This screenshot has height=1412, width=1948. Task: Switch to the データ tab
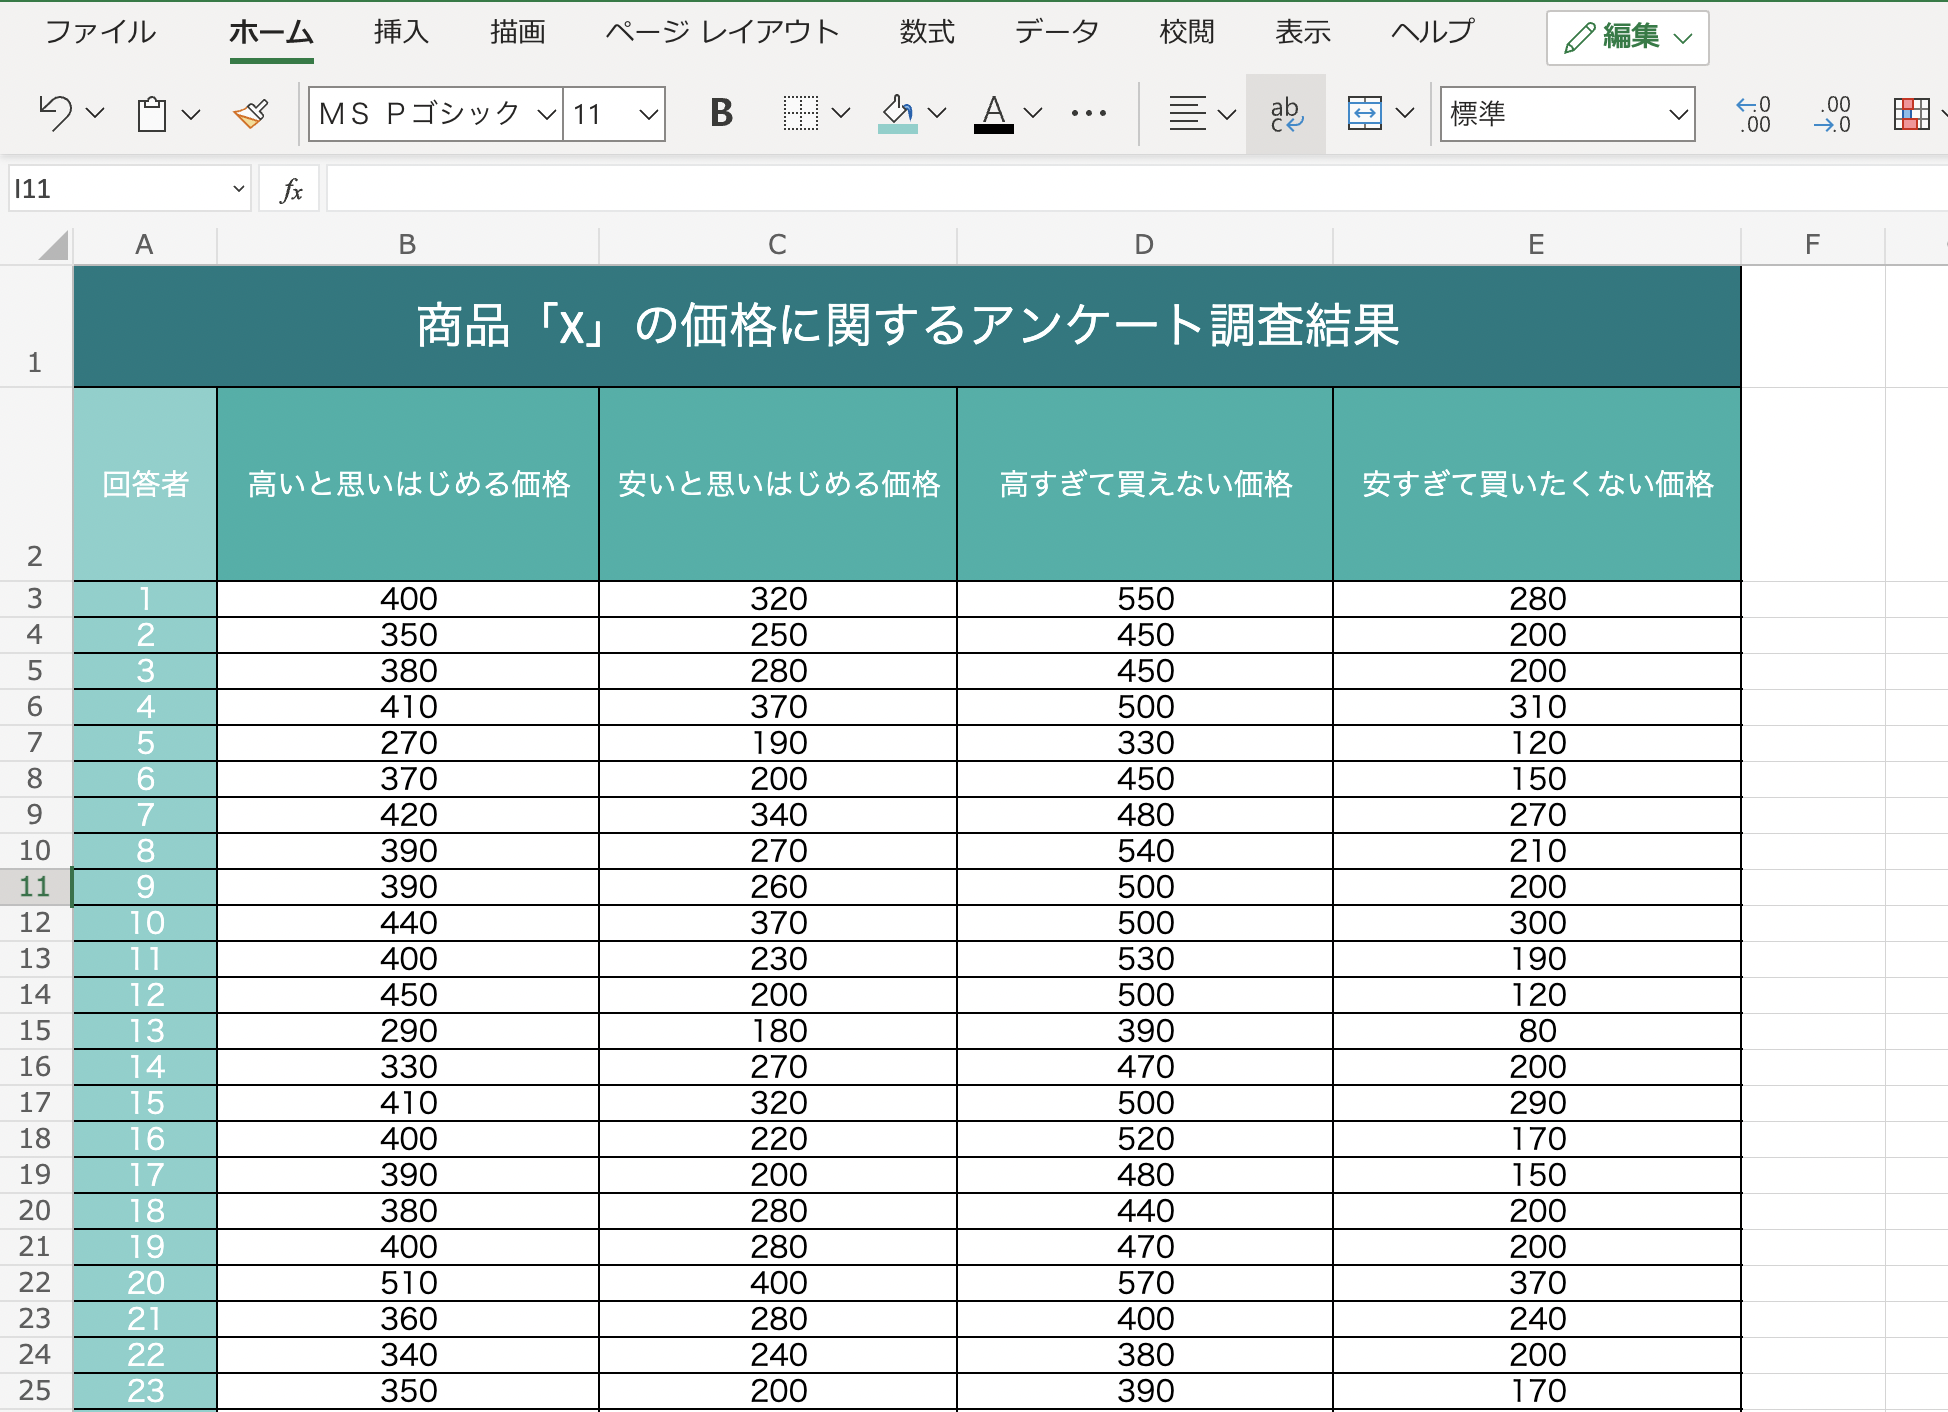tap(1057, 32)
